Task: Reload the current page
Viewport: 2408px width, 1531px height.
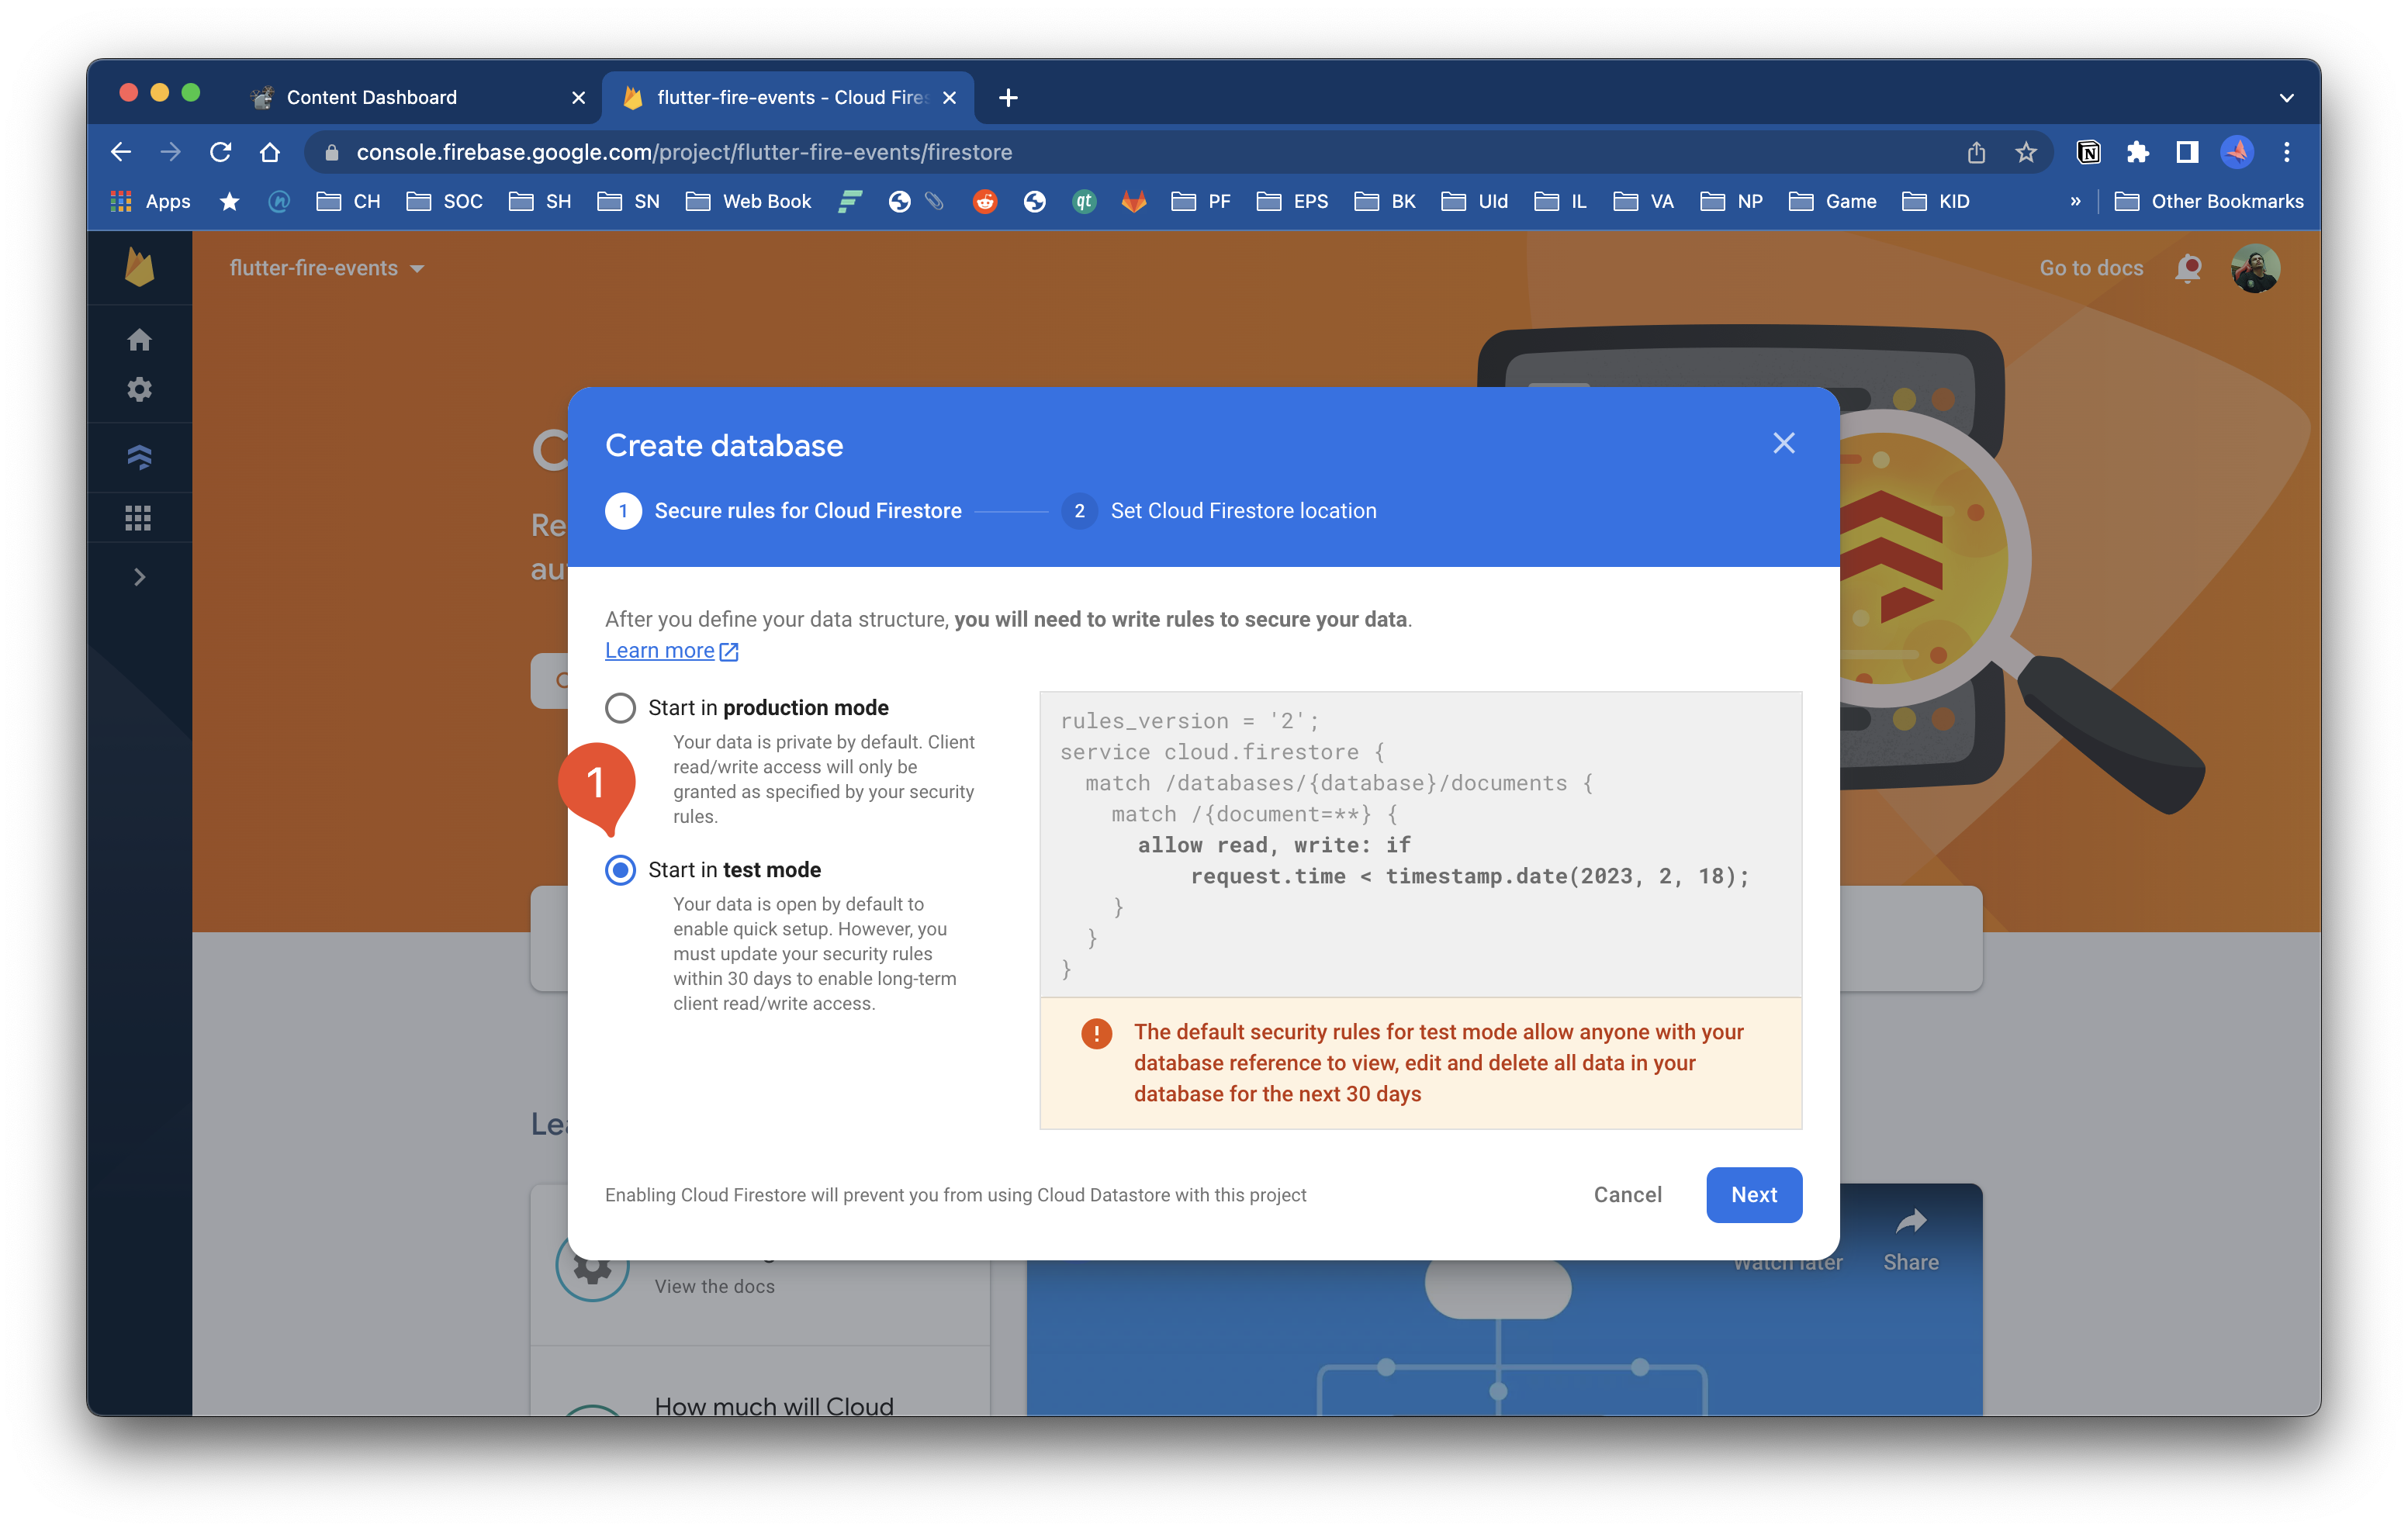Action: click(221, 152)
